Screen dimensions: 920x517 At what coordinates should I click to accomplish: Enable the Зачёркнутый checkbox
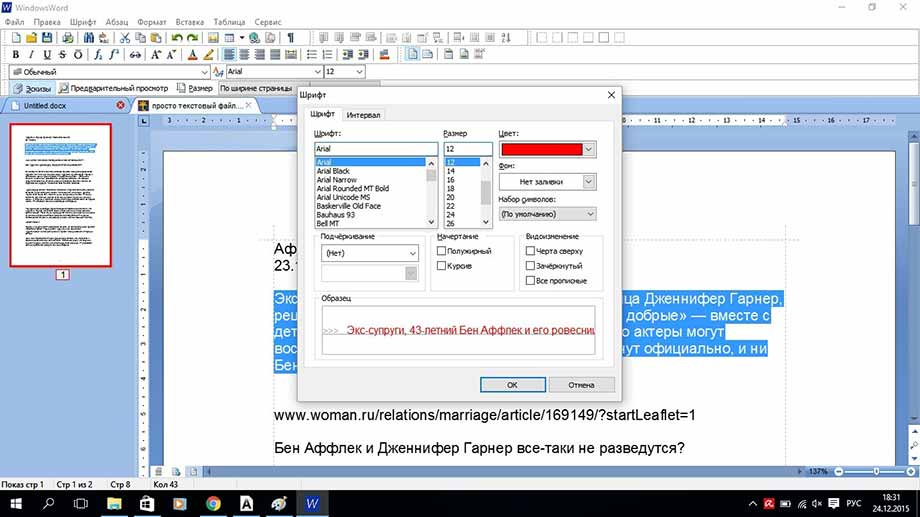pyautogui.click(x=530, y=266)
